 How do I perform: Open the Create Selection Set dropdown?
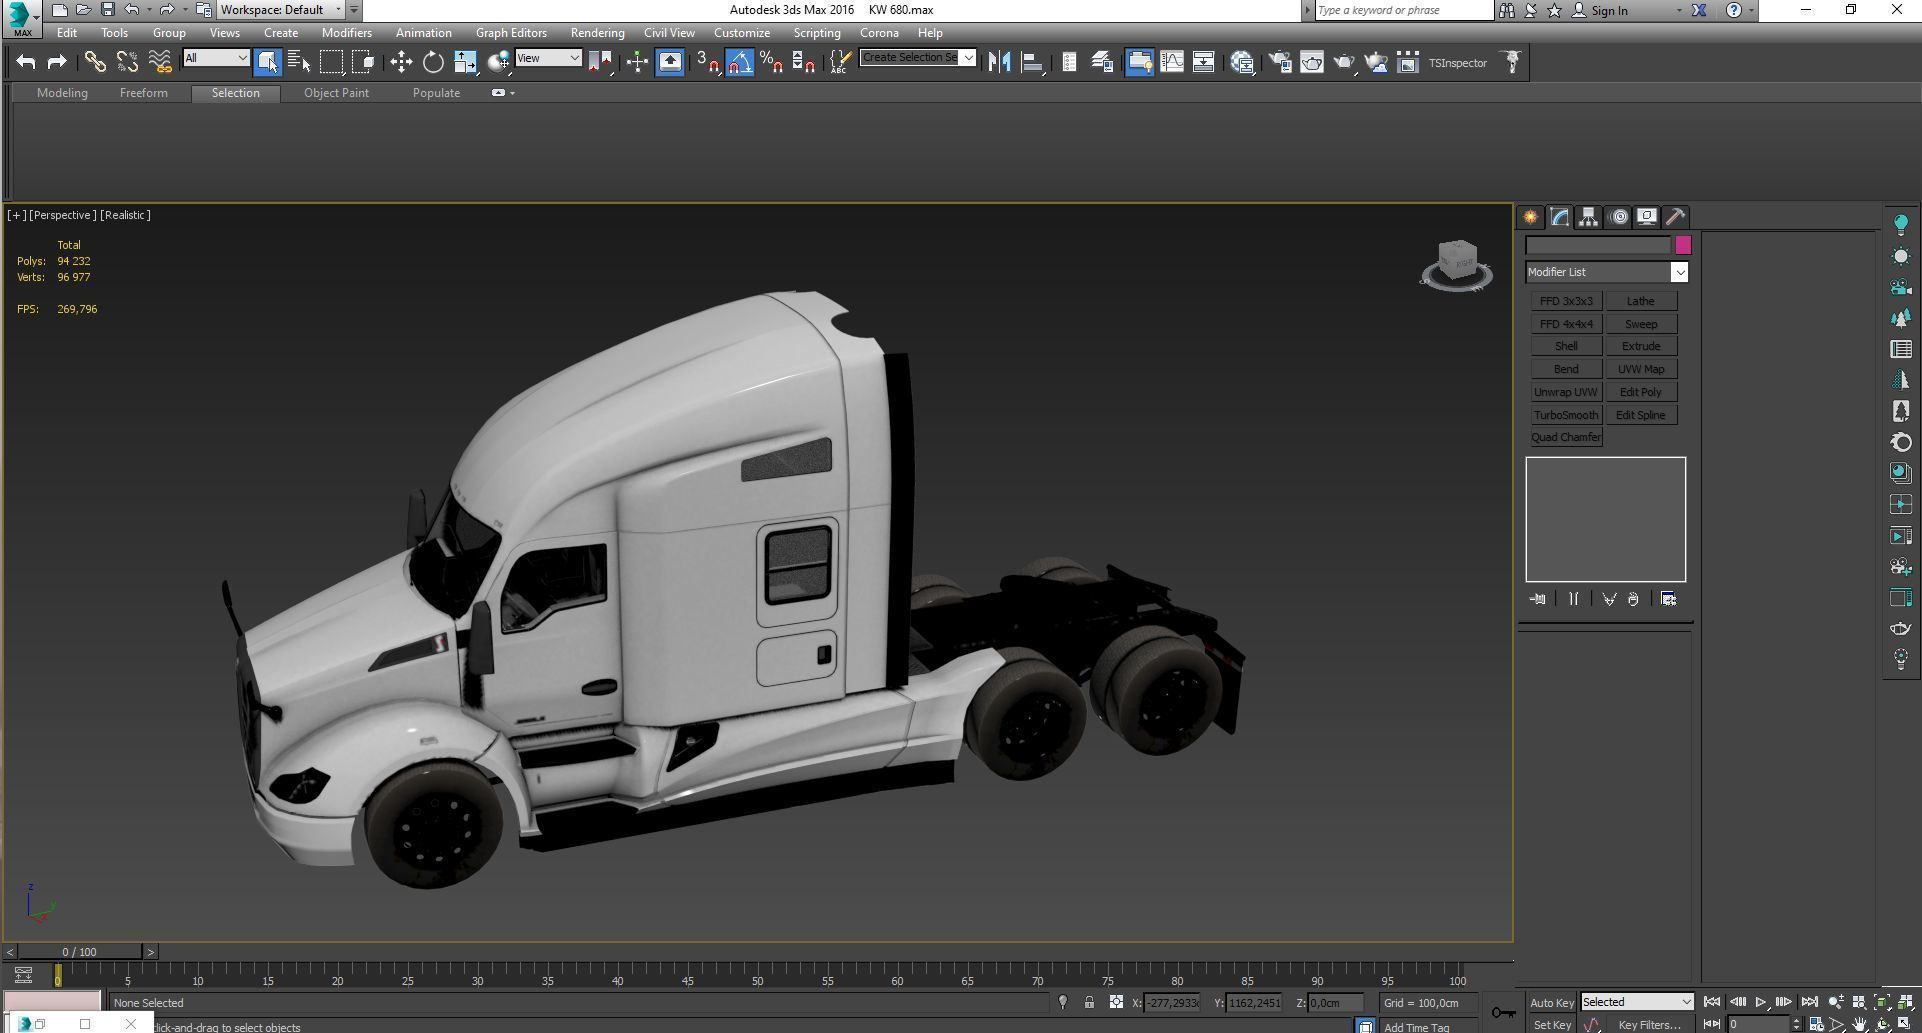(917, 57)
